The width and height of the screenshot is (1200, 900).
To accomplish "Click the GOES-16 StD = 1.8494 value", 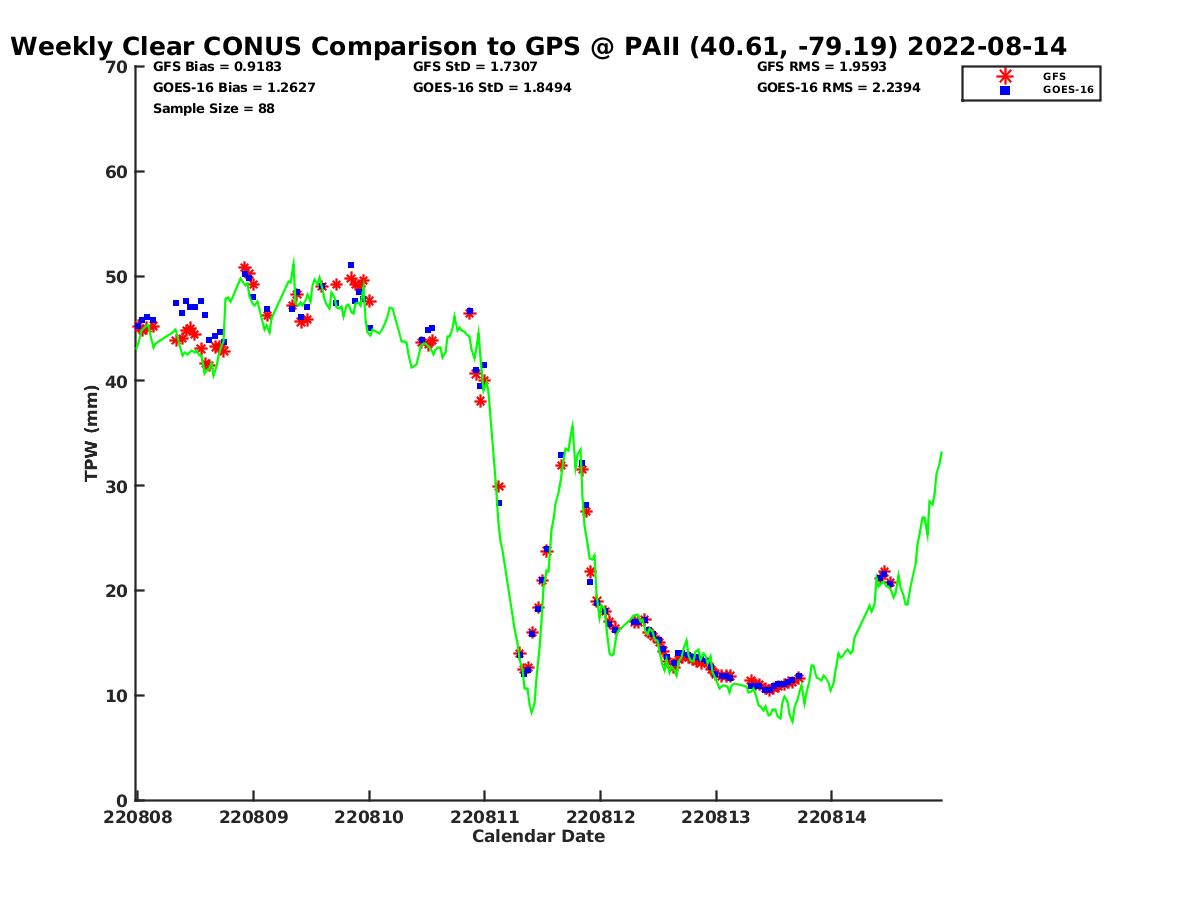I will pos(492,87).
